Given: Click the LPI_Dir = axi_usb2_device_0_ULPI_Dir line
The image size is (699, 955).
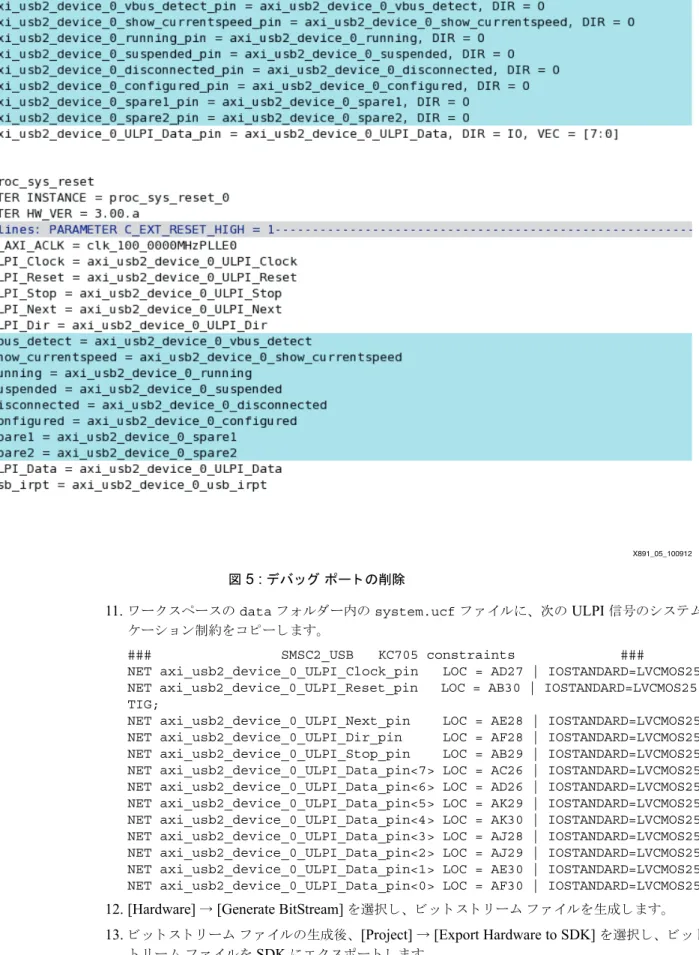Looking at the screenshot, I should point(133,325).
